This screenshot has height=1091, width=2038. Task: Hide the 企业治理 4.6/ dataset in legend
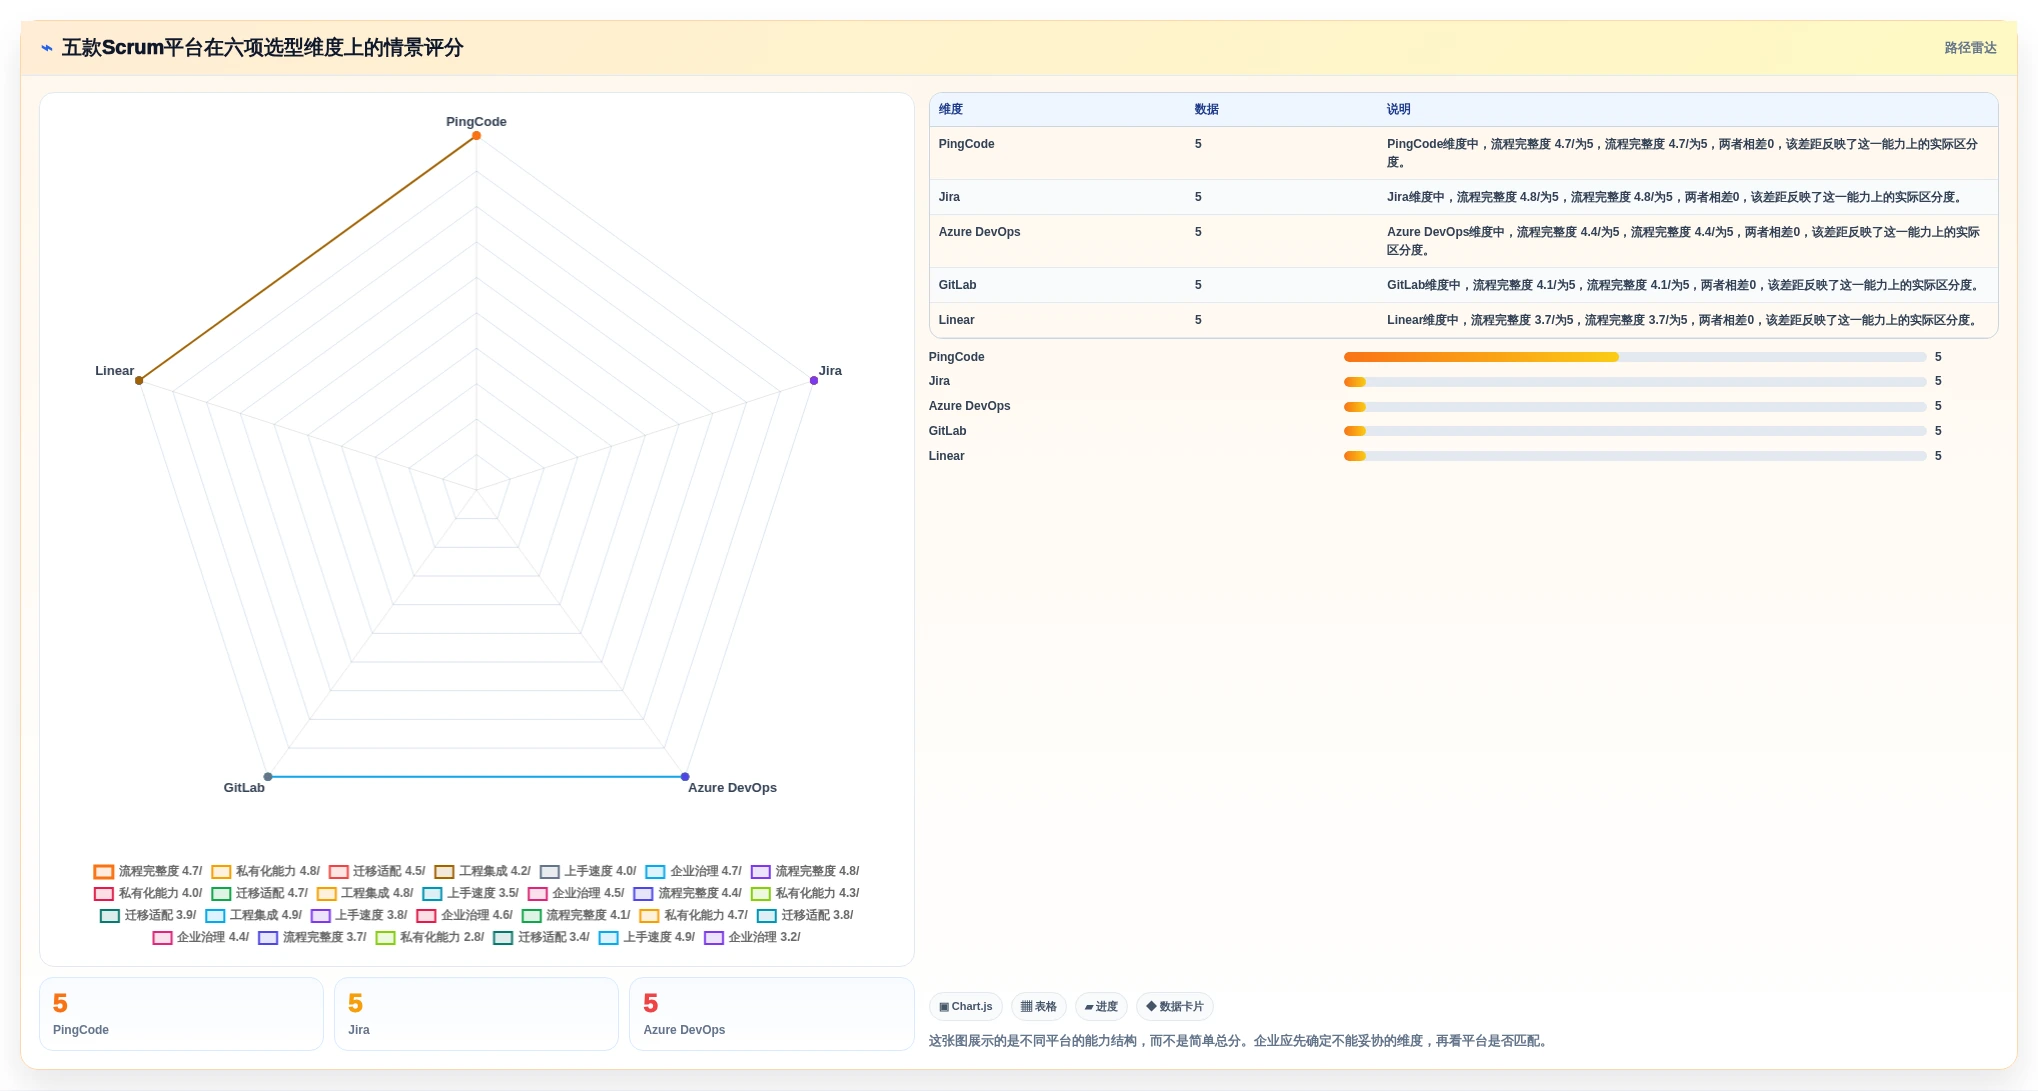[x=465, y=915]
